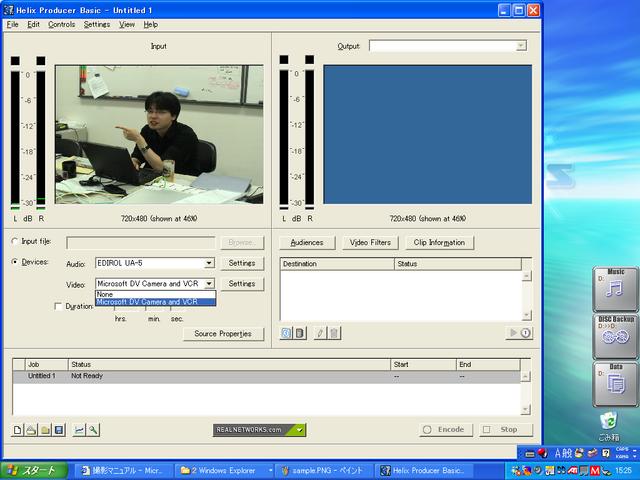Click the play and clock button under destinations
This screenshot has width=640, height=480.
(x=519, y=333)
